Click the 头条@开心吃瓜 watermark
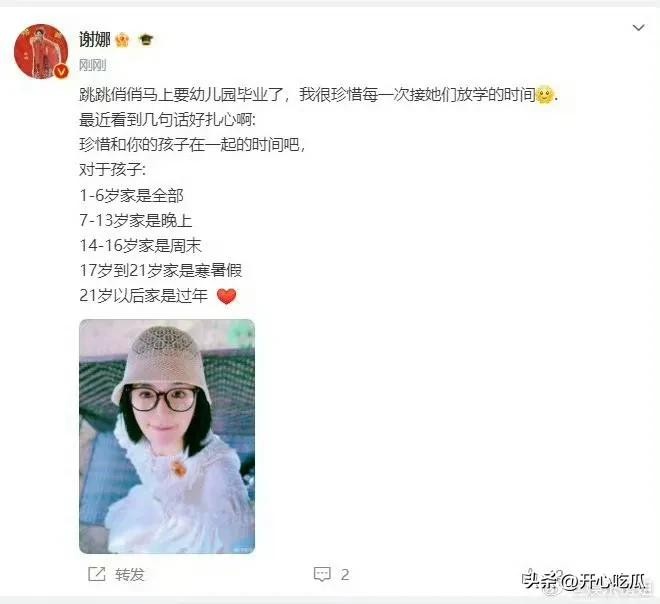The image size is (660, 604). (x=584, y=581)
